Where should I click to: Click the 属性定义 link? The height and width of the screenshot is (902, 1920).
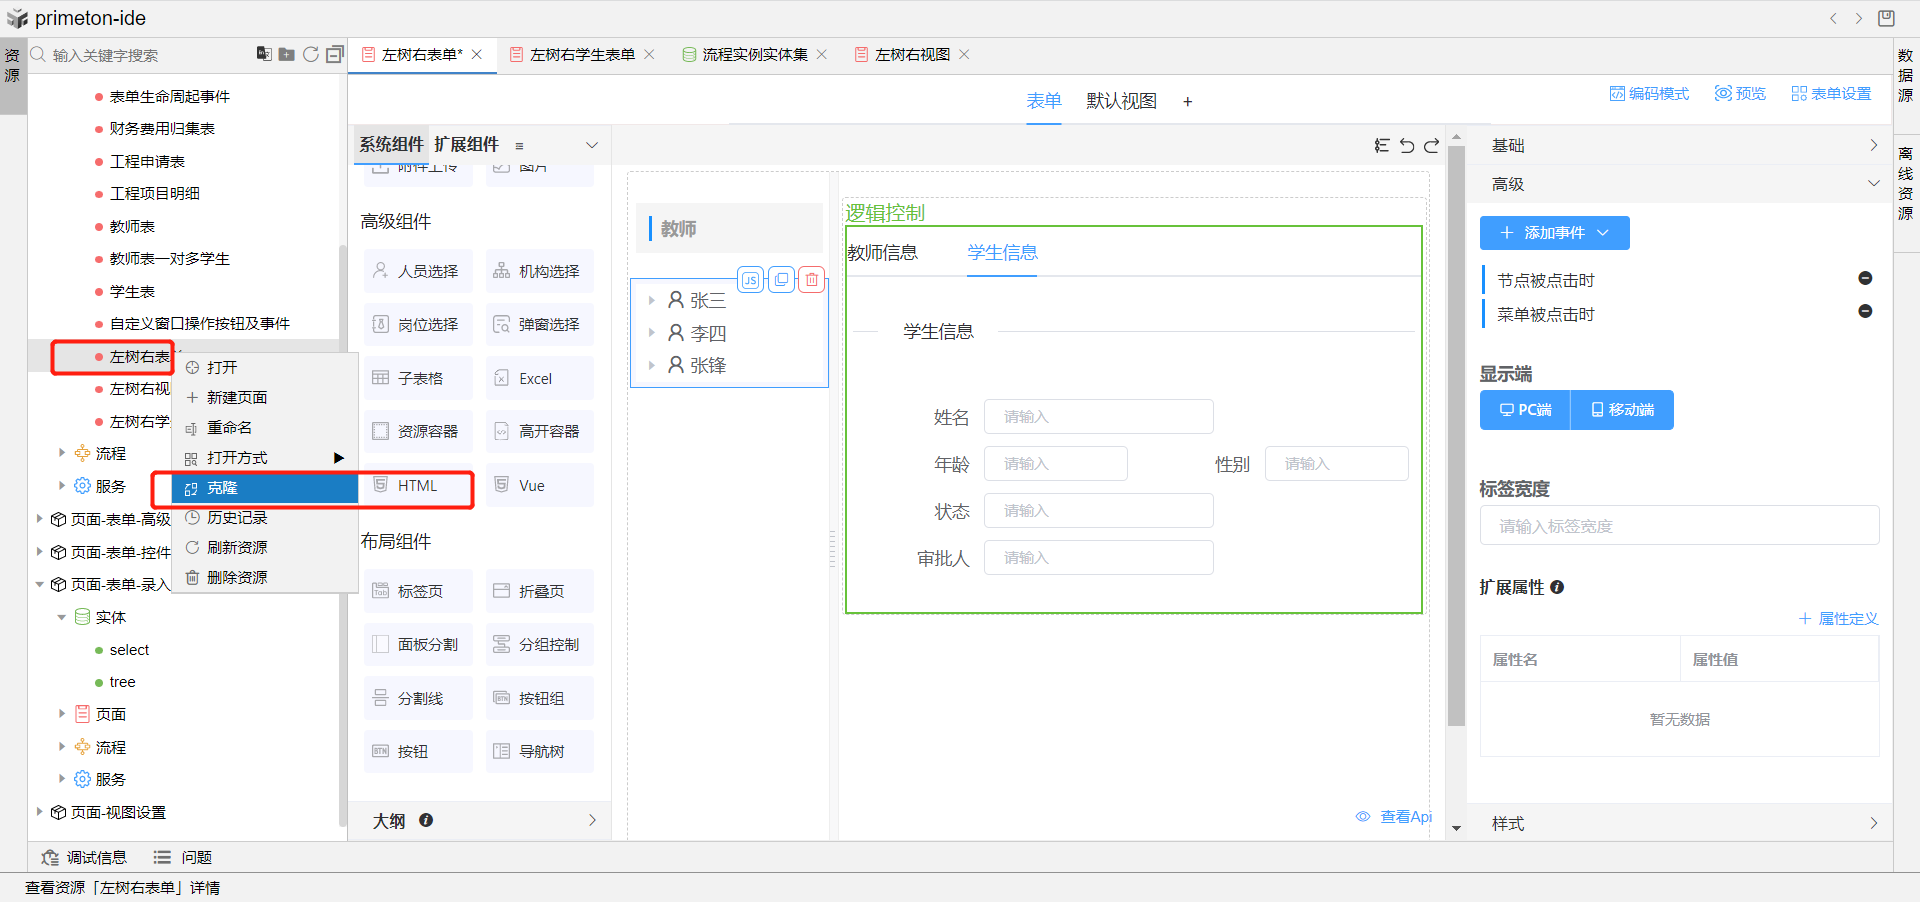(x=1838, y=619)
